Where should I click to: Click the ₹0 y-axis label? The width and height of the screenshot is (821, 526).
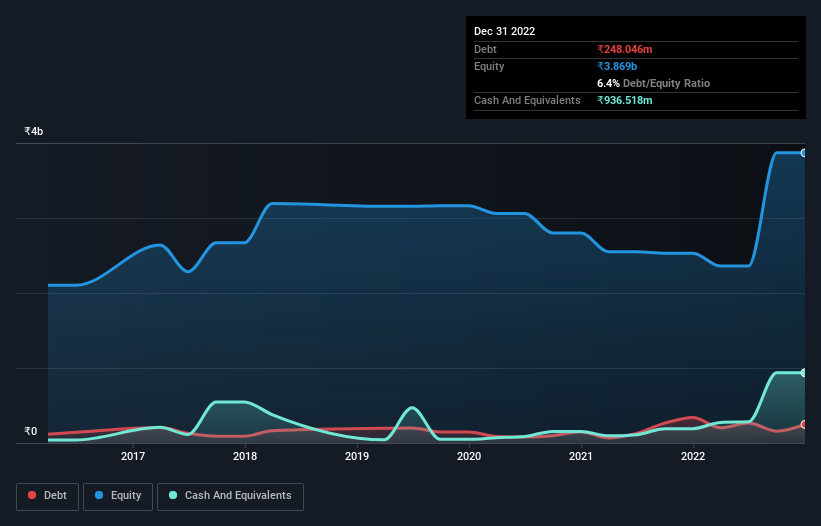31,431
